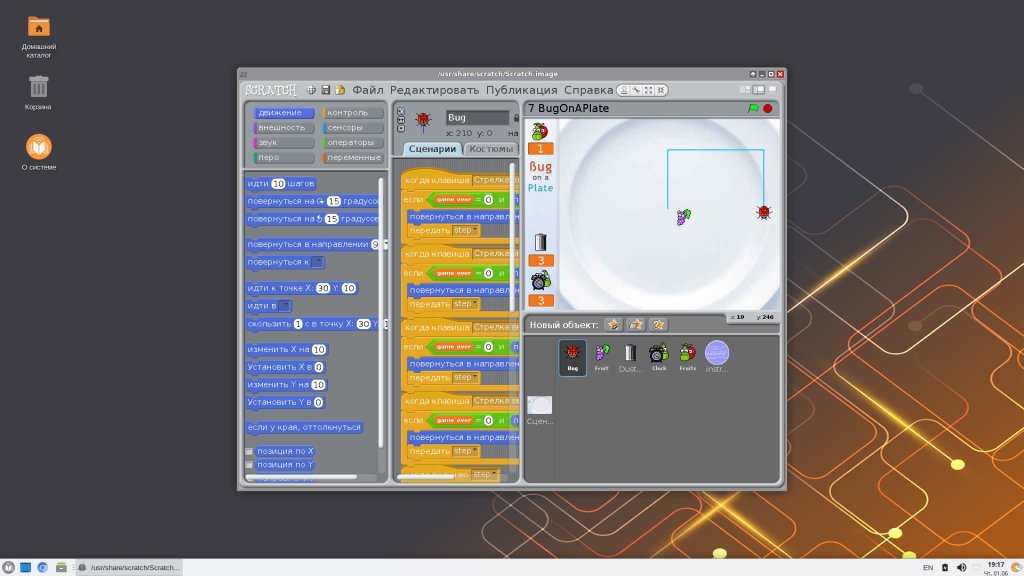Enable the 'позиция по X' checkbox
Image resolution: width=1024 pixels, height=576 pixels.
pyautogui.click(x=249, y=451)
